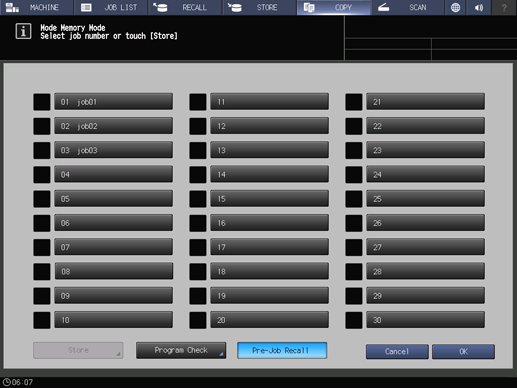Open the question mark help icon

point(504,7)
